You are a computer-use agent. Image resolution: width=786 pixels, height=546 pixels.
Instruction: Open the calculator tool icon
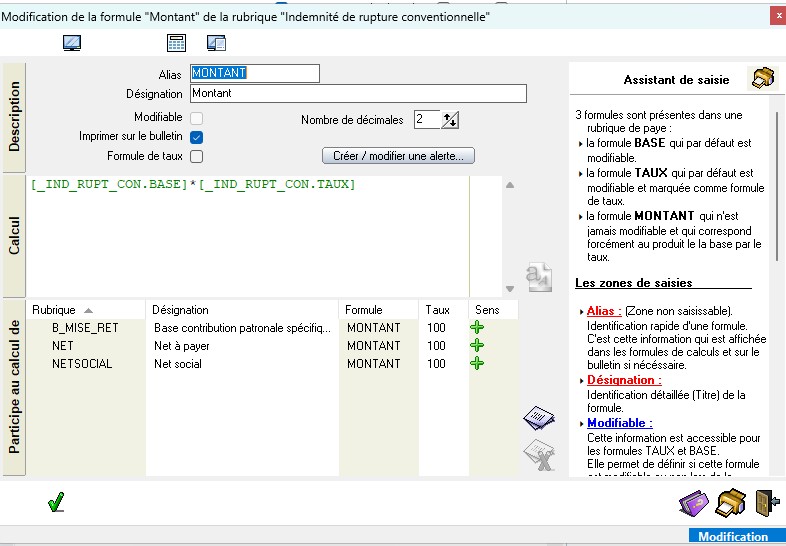[x=176, y=43]
